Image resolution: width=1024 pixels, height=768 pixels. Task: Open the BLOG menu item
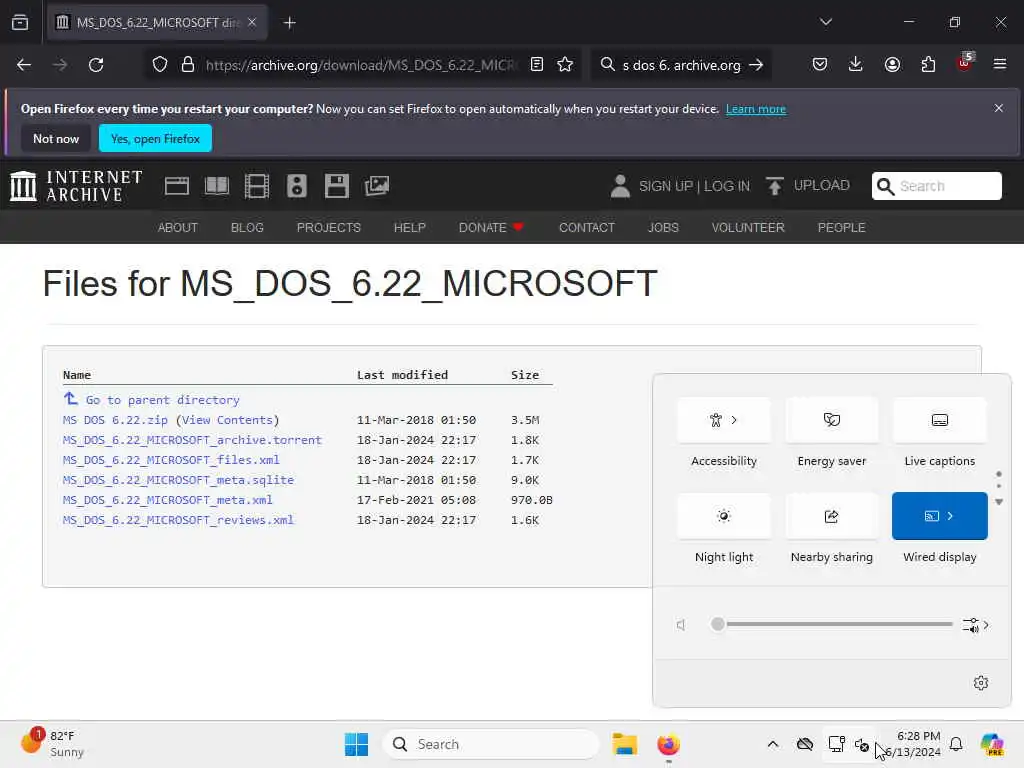click(247, 227)
